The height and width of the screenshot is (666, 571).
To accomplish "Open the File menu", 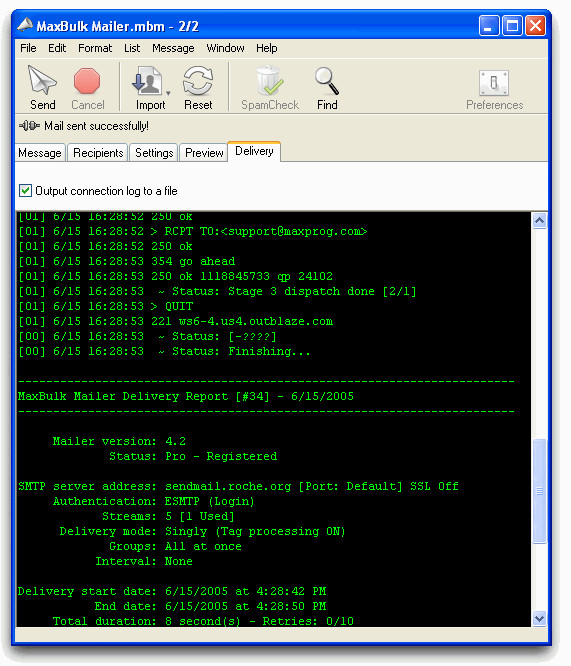I will pyautogui.click(x=28, y=48).
